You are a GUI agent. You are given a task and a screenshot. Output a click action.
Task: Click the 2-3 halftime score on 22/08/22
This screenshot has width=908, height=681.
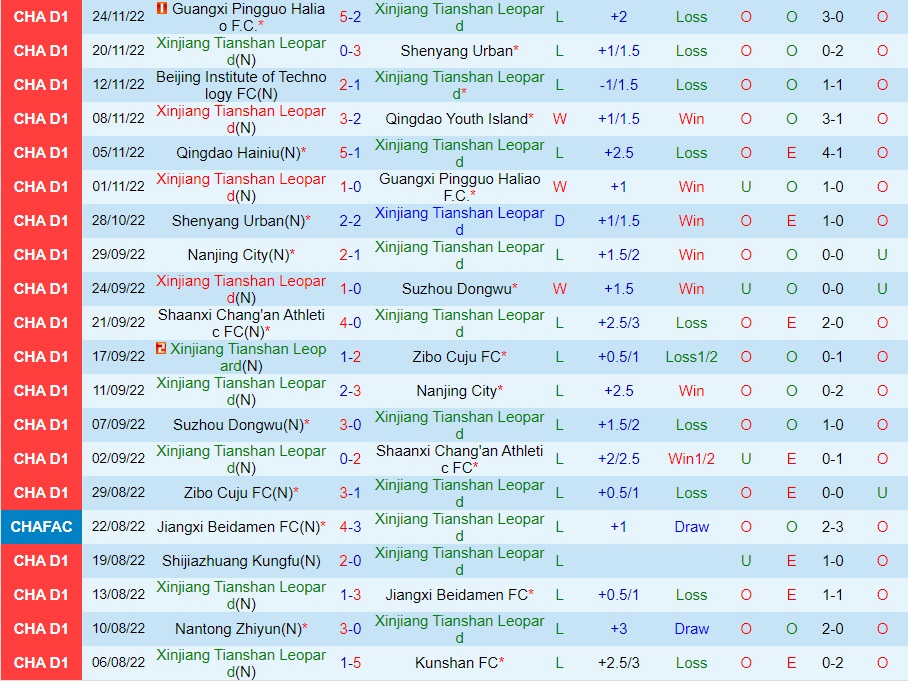point(832,527)
